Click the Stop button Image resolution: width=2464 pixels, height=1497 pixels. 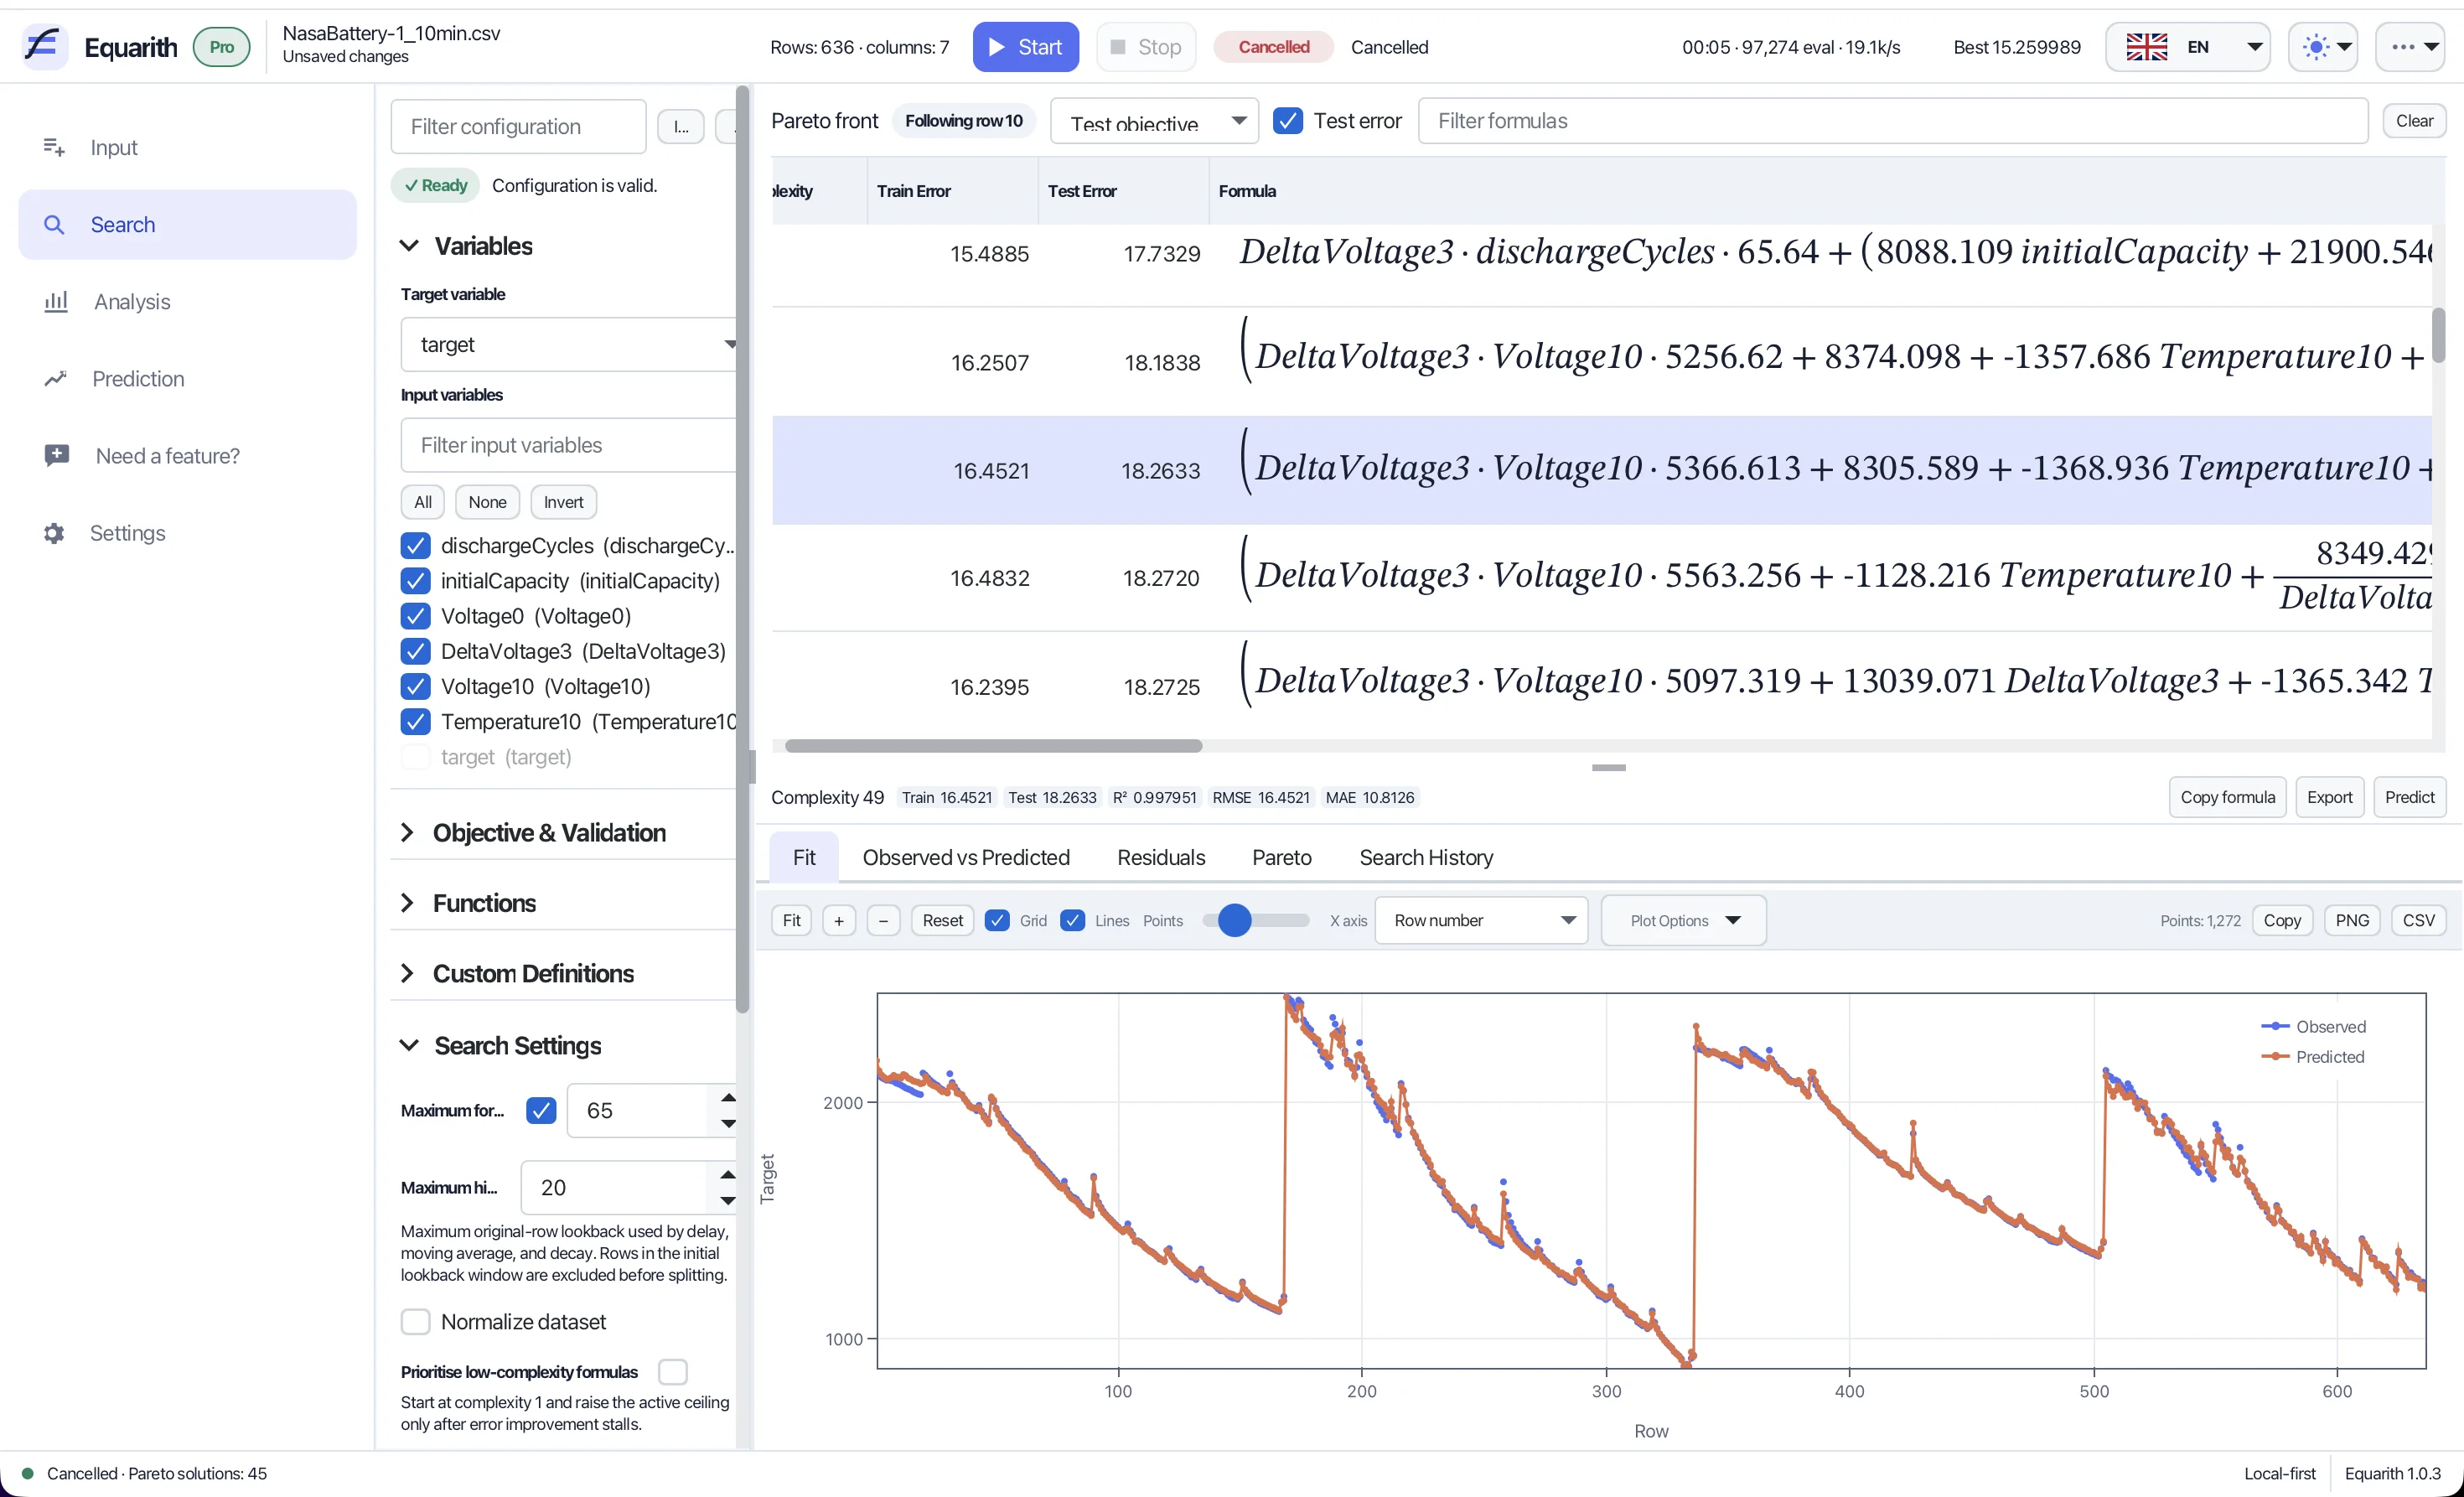pos(1146,46)
